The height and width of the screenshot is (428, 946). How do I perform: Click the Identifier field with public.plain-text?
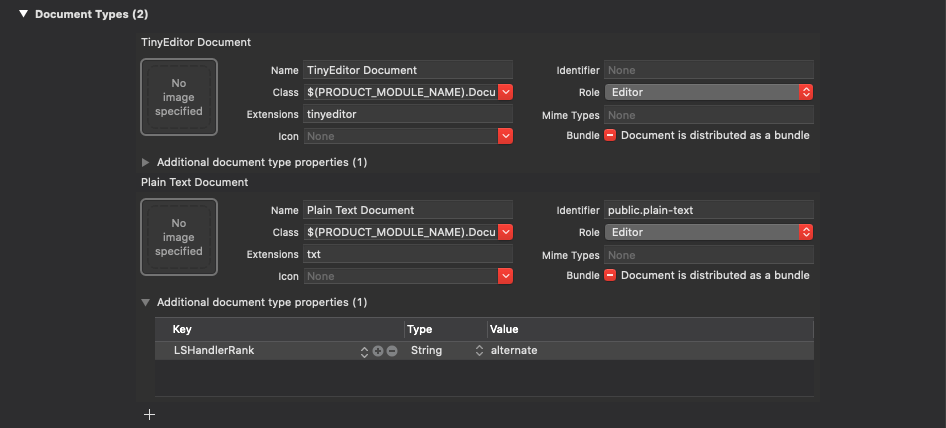(708, 210)
